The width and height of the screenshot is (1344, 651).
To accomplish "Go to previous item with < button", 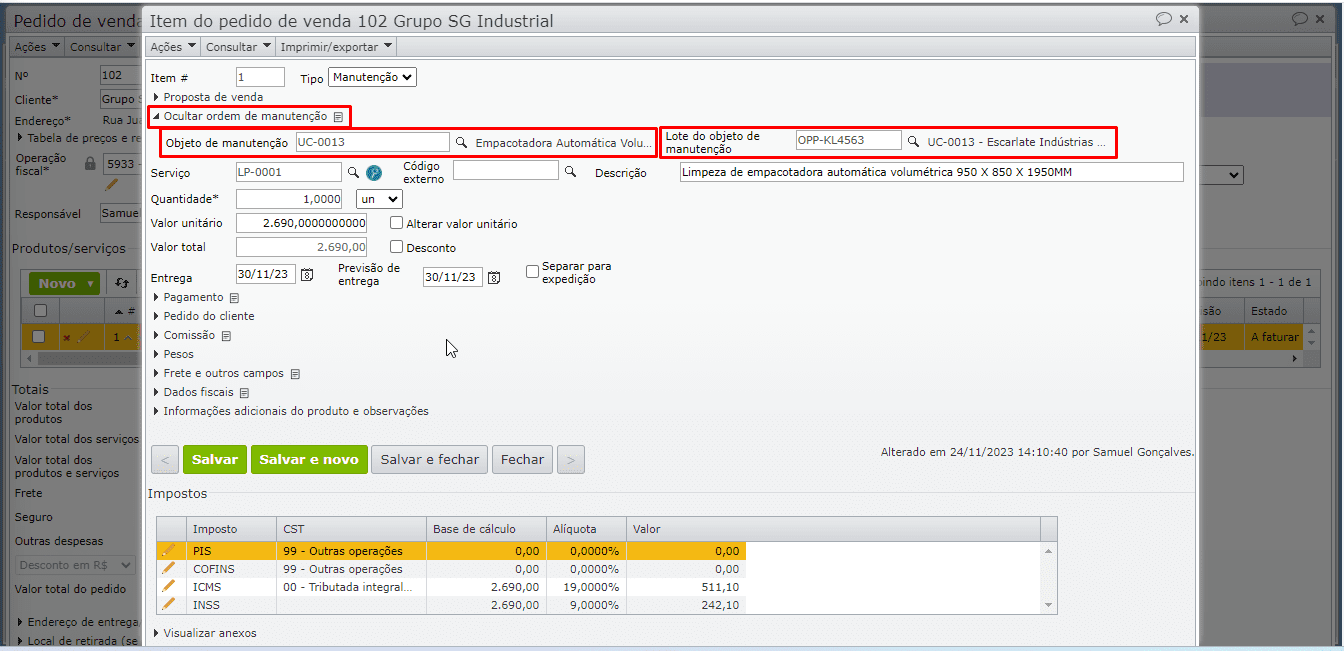I will [165, 460].
